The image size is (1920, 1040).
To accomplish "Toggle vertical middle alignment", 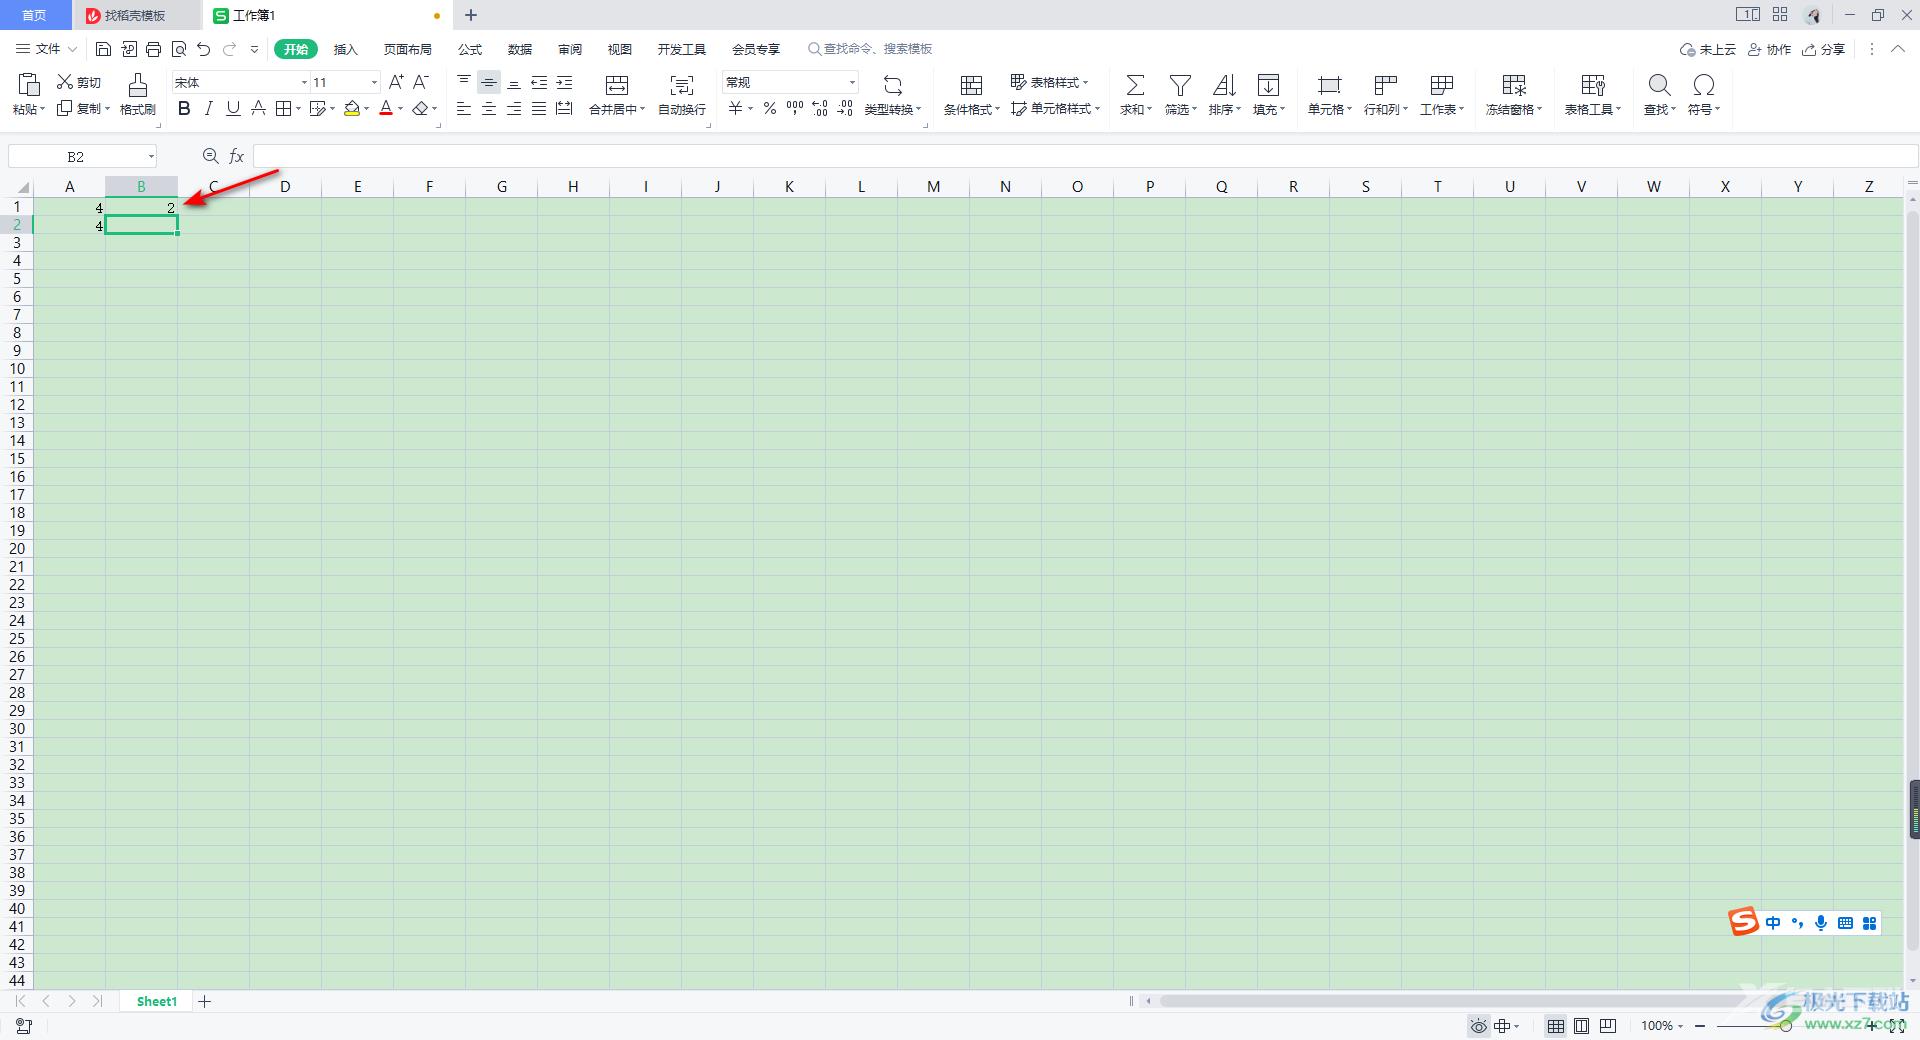I will click(x=489, y=82).
